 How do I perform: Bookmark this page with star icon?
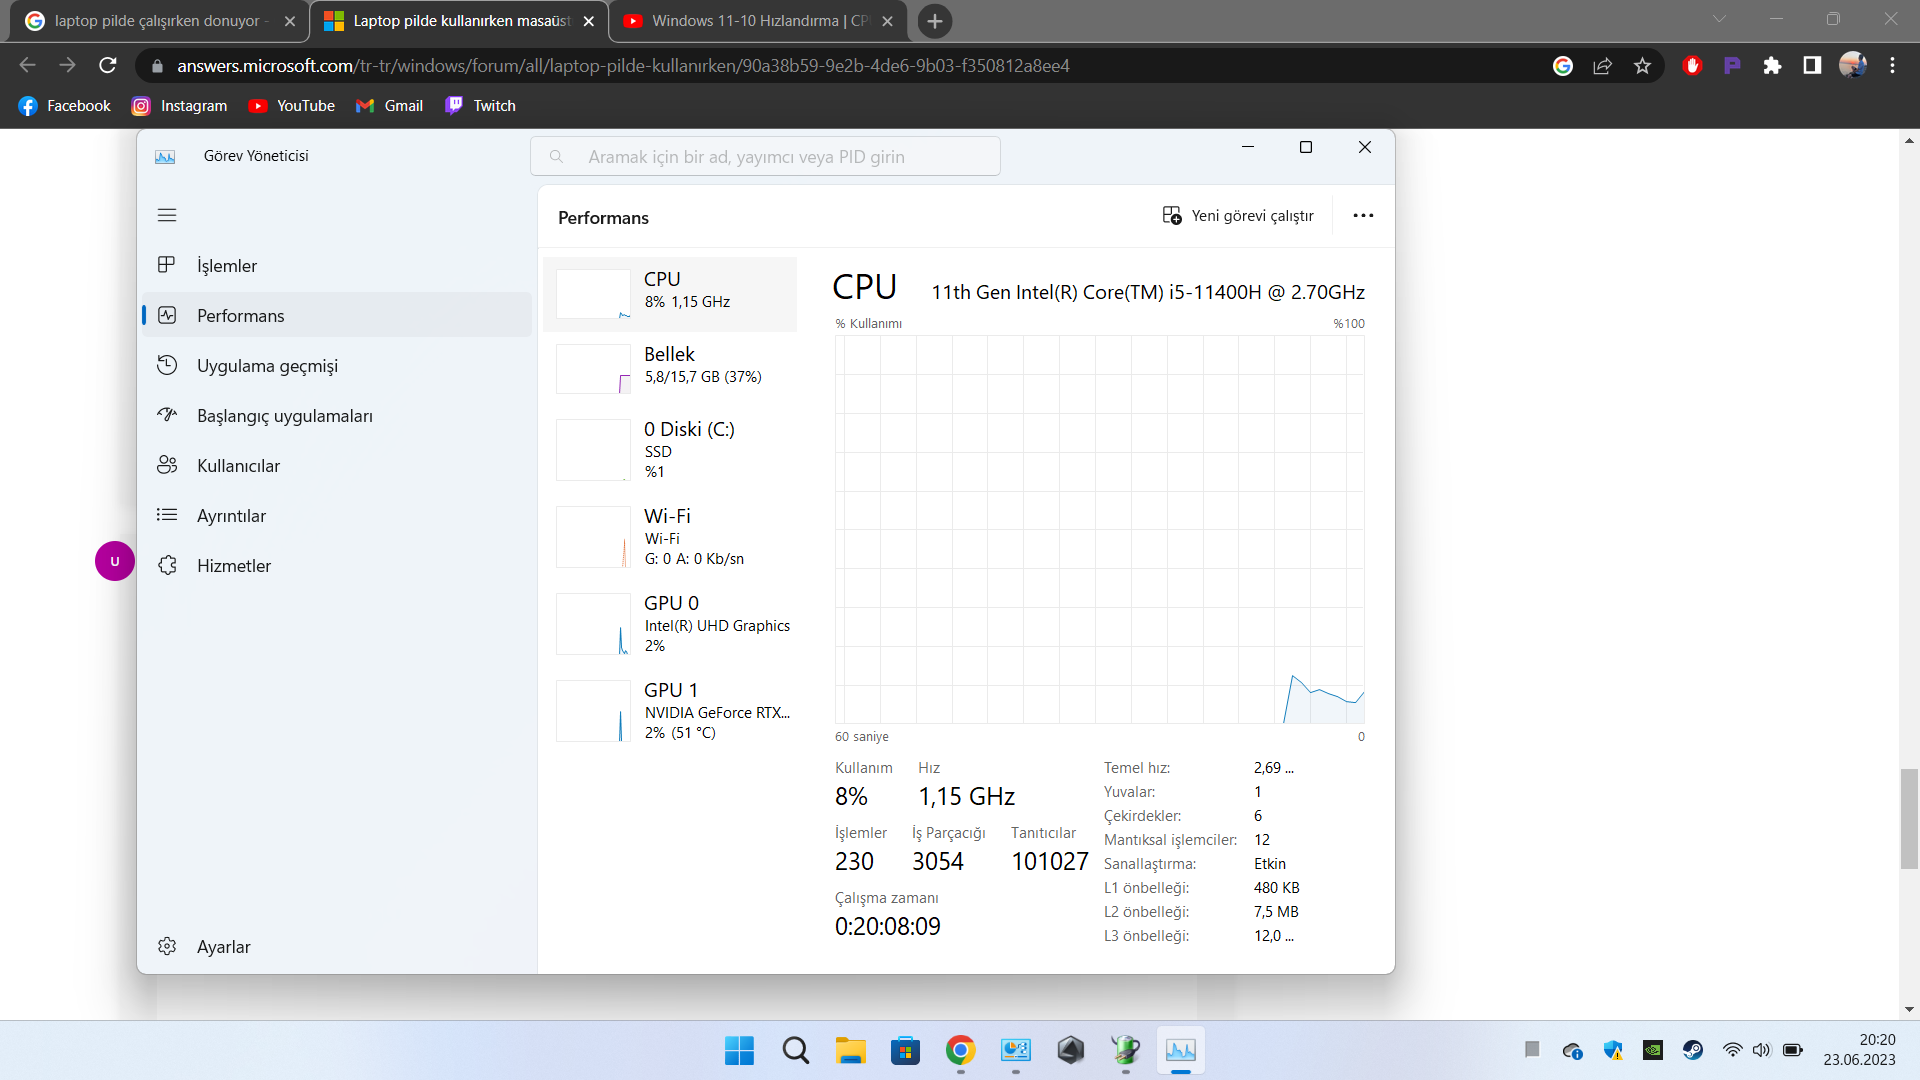click(x=1642, y=66)
